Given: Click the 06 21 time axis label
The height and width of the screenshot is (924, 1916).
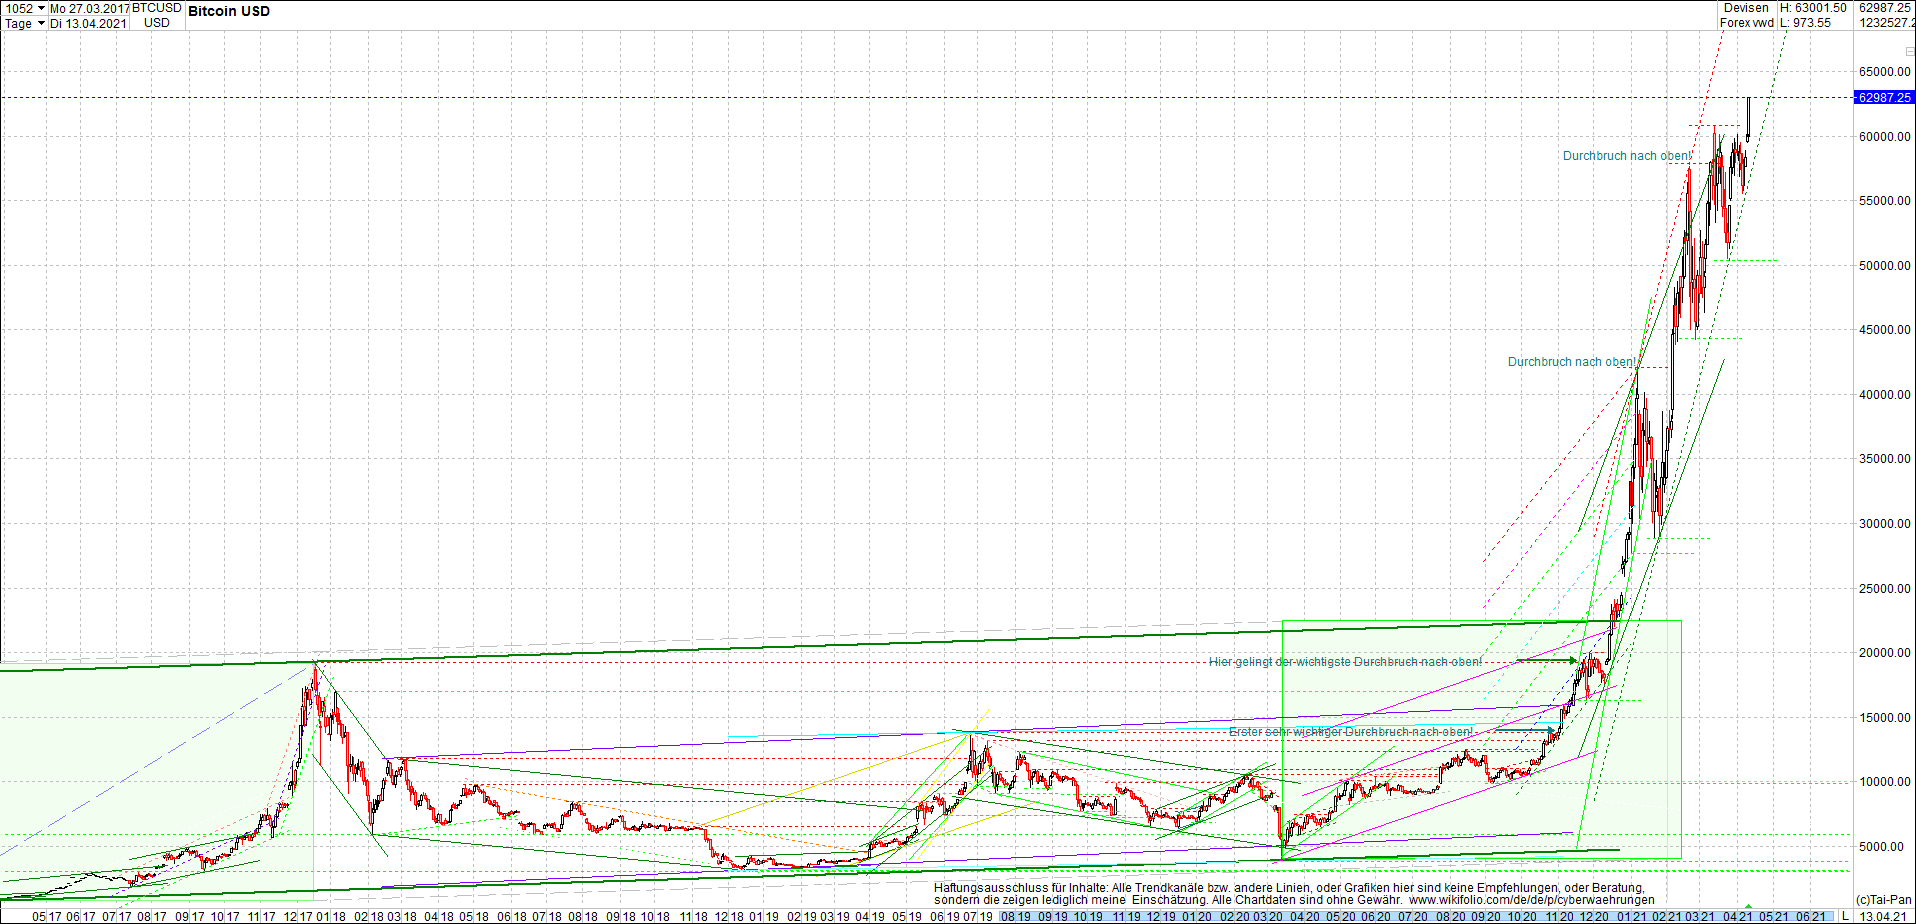Looking at the screenshot, I should tap(1811, 916).
